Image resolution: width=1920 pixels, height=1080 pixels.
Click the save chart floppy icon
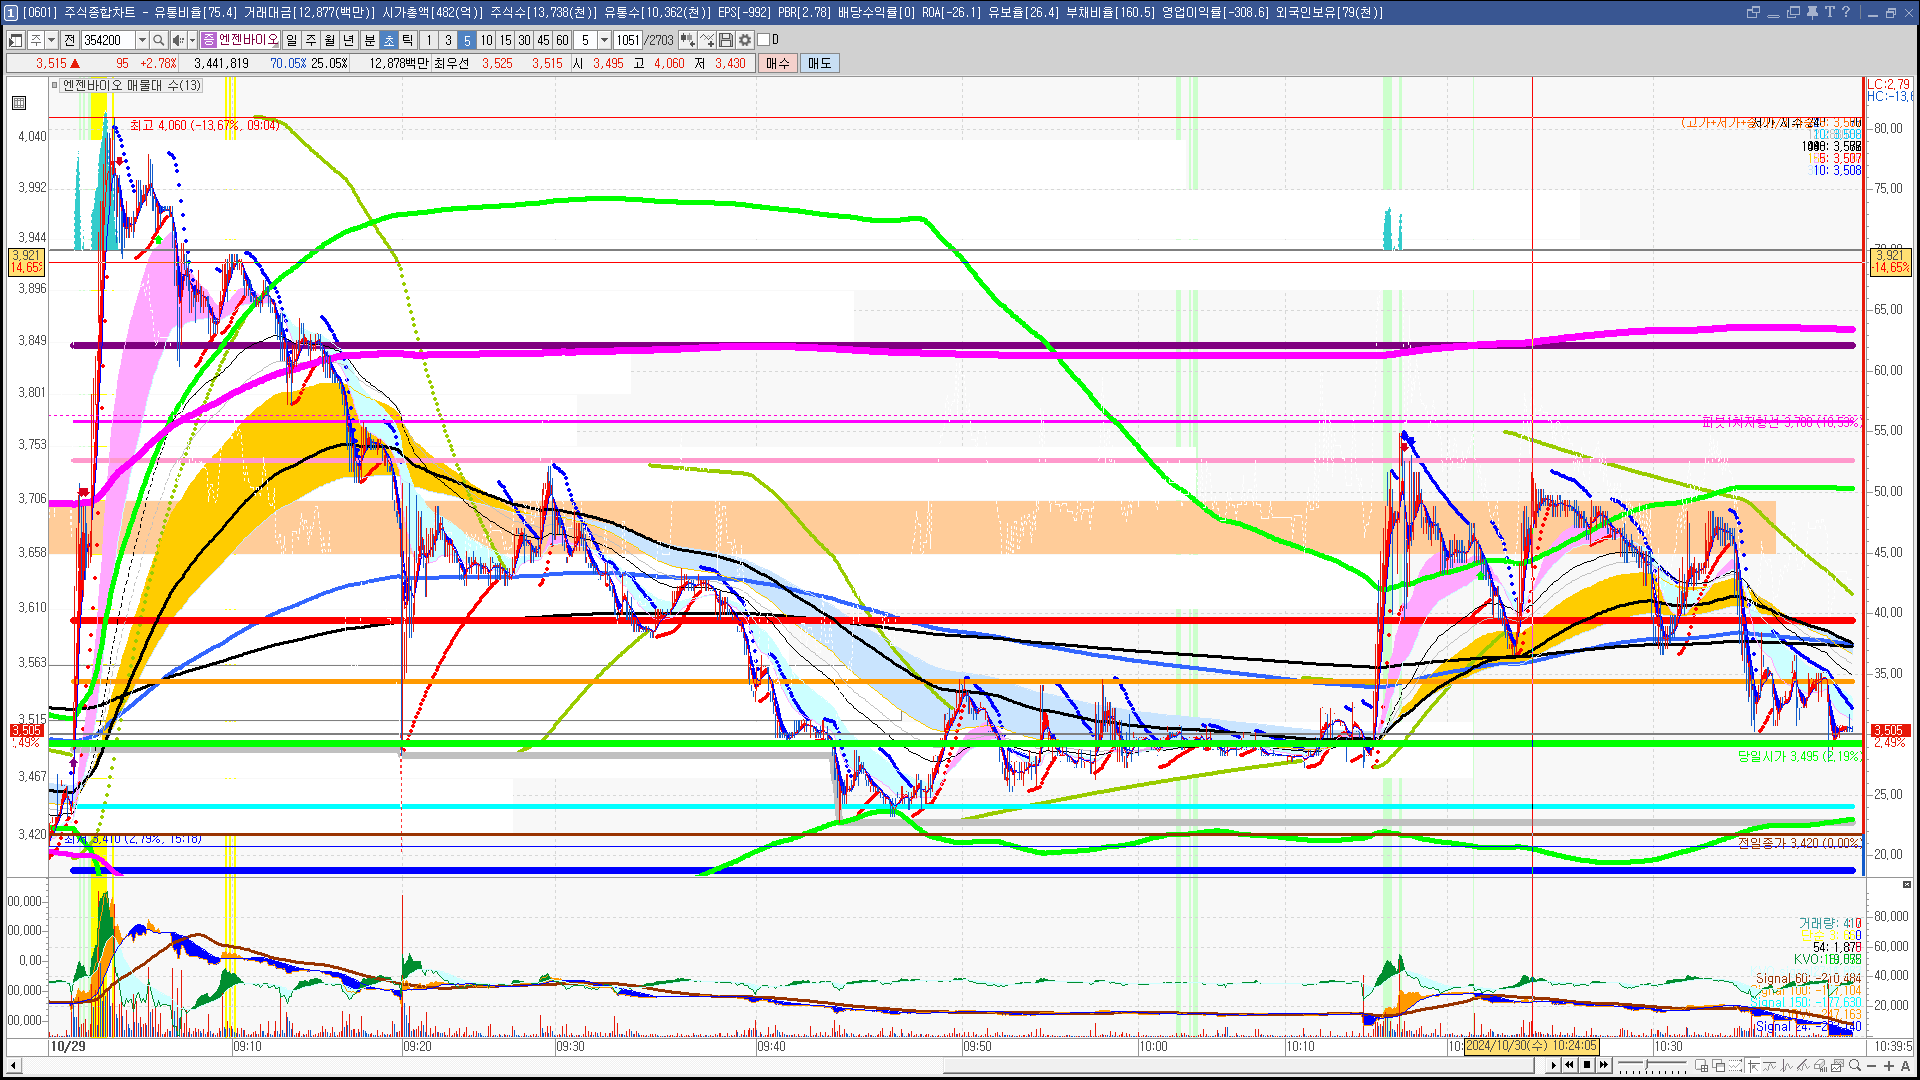tap(726, 40)
